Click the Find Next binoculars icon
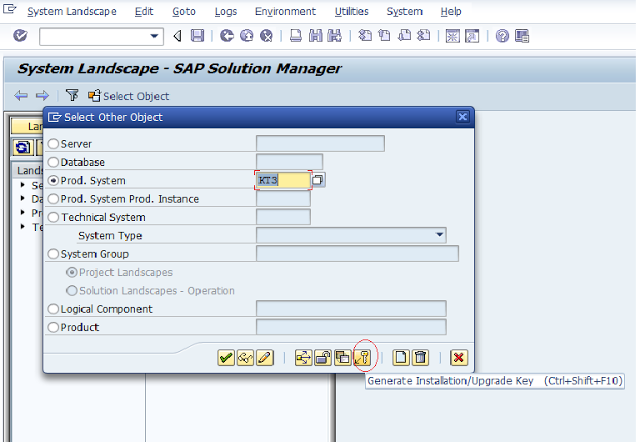Viewport: 640px width, 442px height. coord(334,36)
